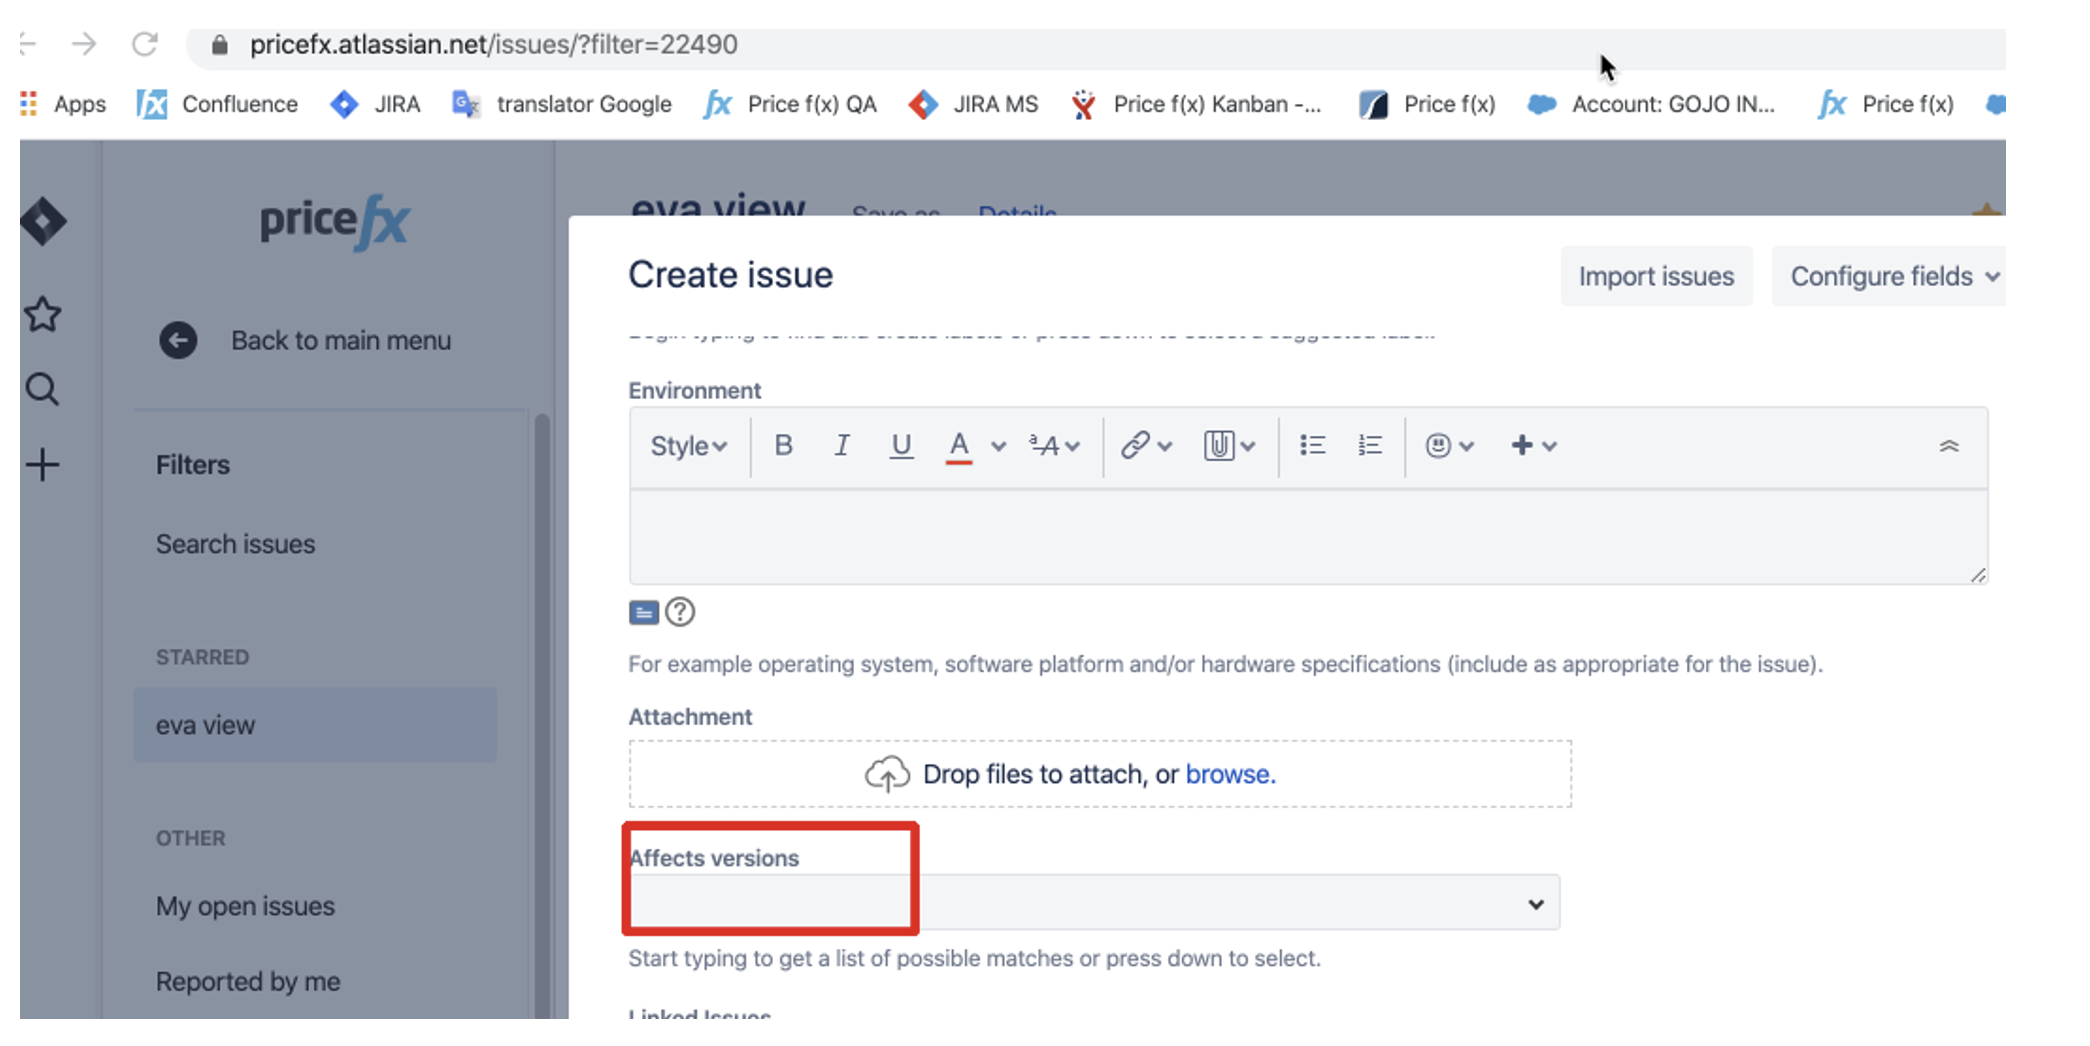Click inside the Environment text area
The height and width of the screenshot is (1046, 2090).
coord(1300,536)
